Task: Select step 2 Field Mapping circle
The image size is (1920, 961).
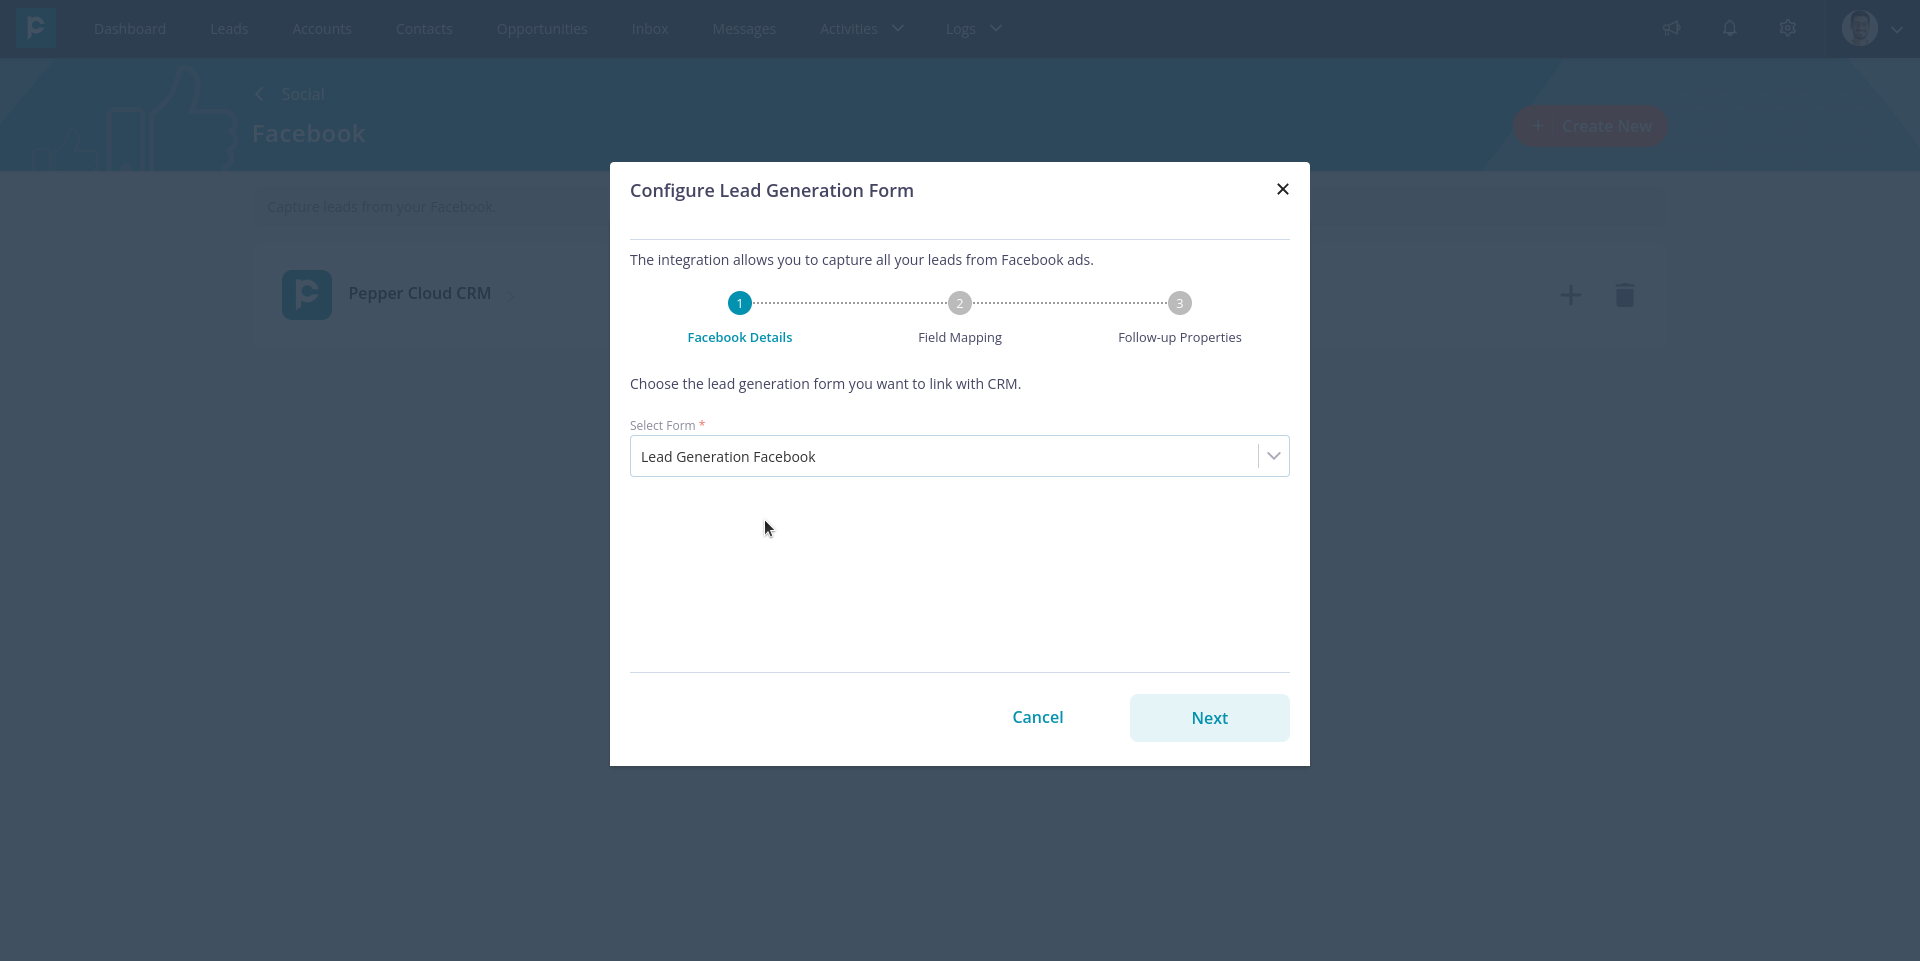Action: tap(960, 303)
